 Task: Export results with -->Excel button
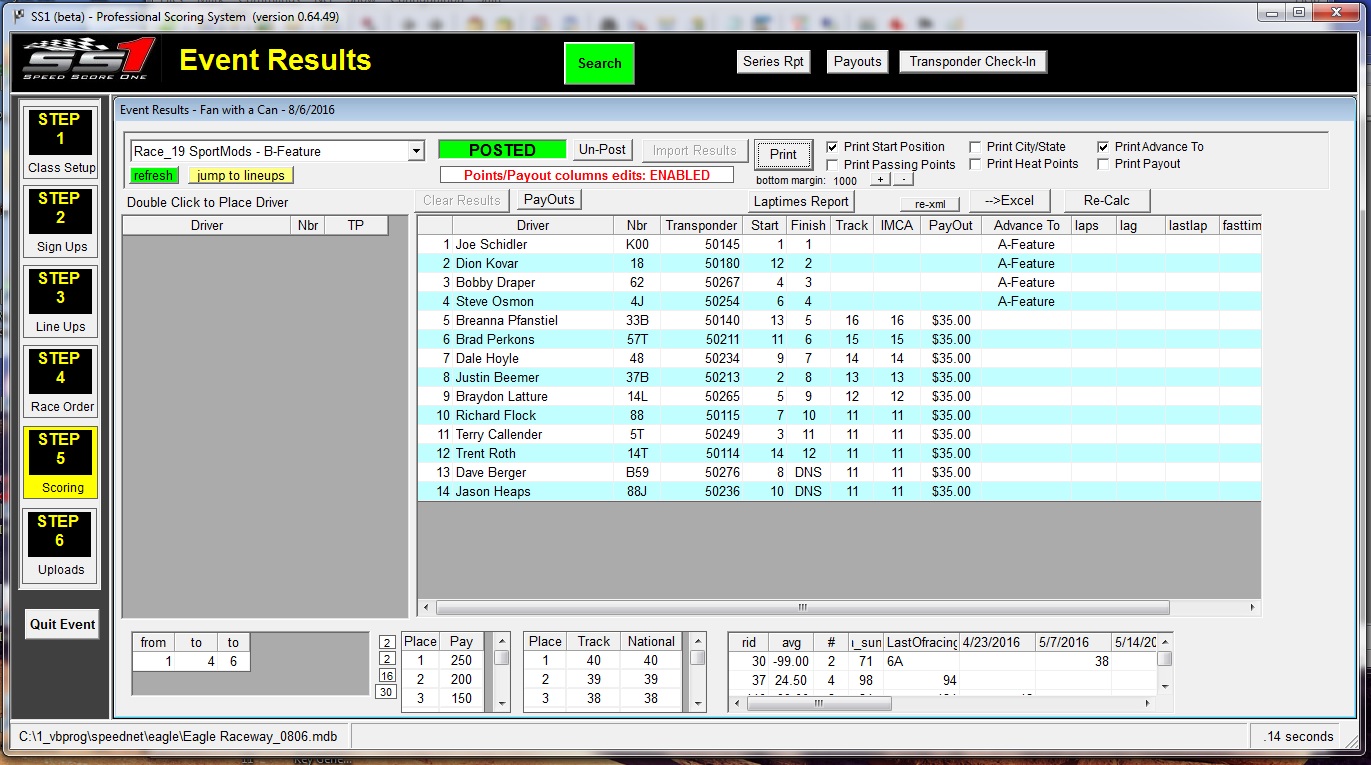[1009, 201]
